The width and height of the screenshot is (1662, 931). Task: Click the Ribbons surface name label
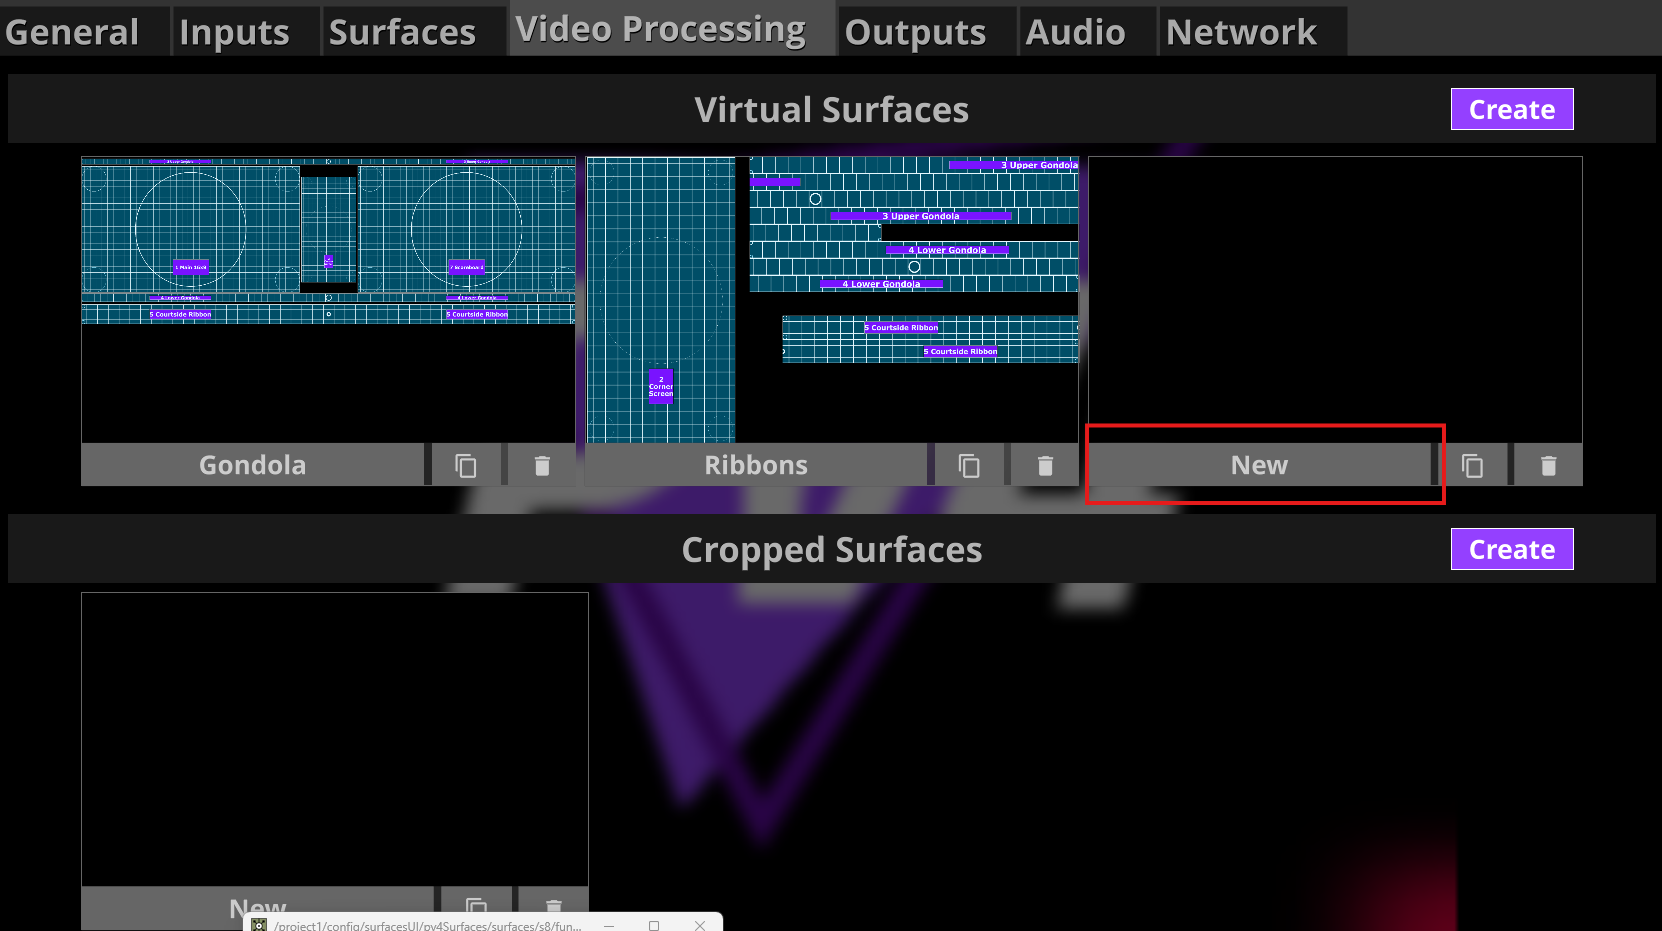tap(756, 465)
